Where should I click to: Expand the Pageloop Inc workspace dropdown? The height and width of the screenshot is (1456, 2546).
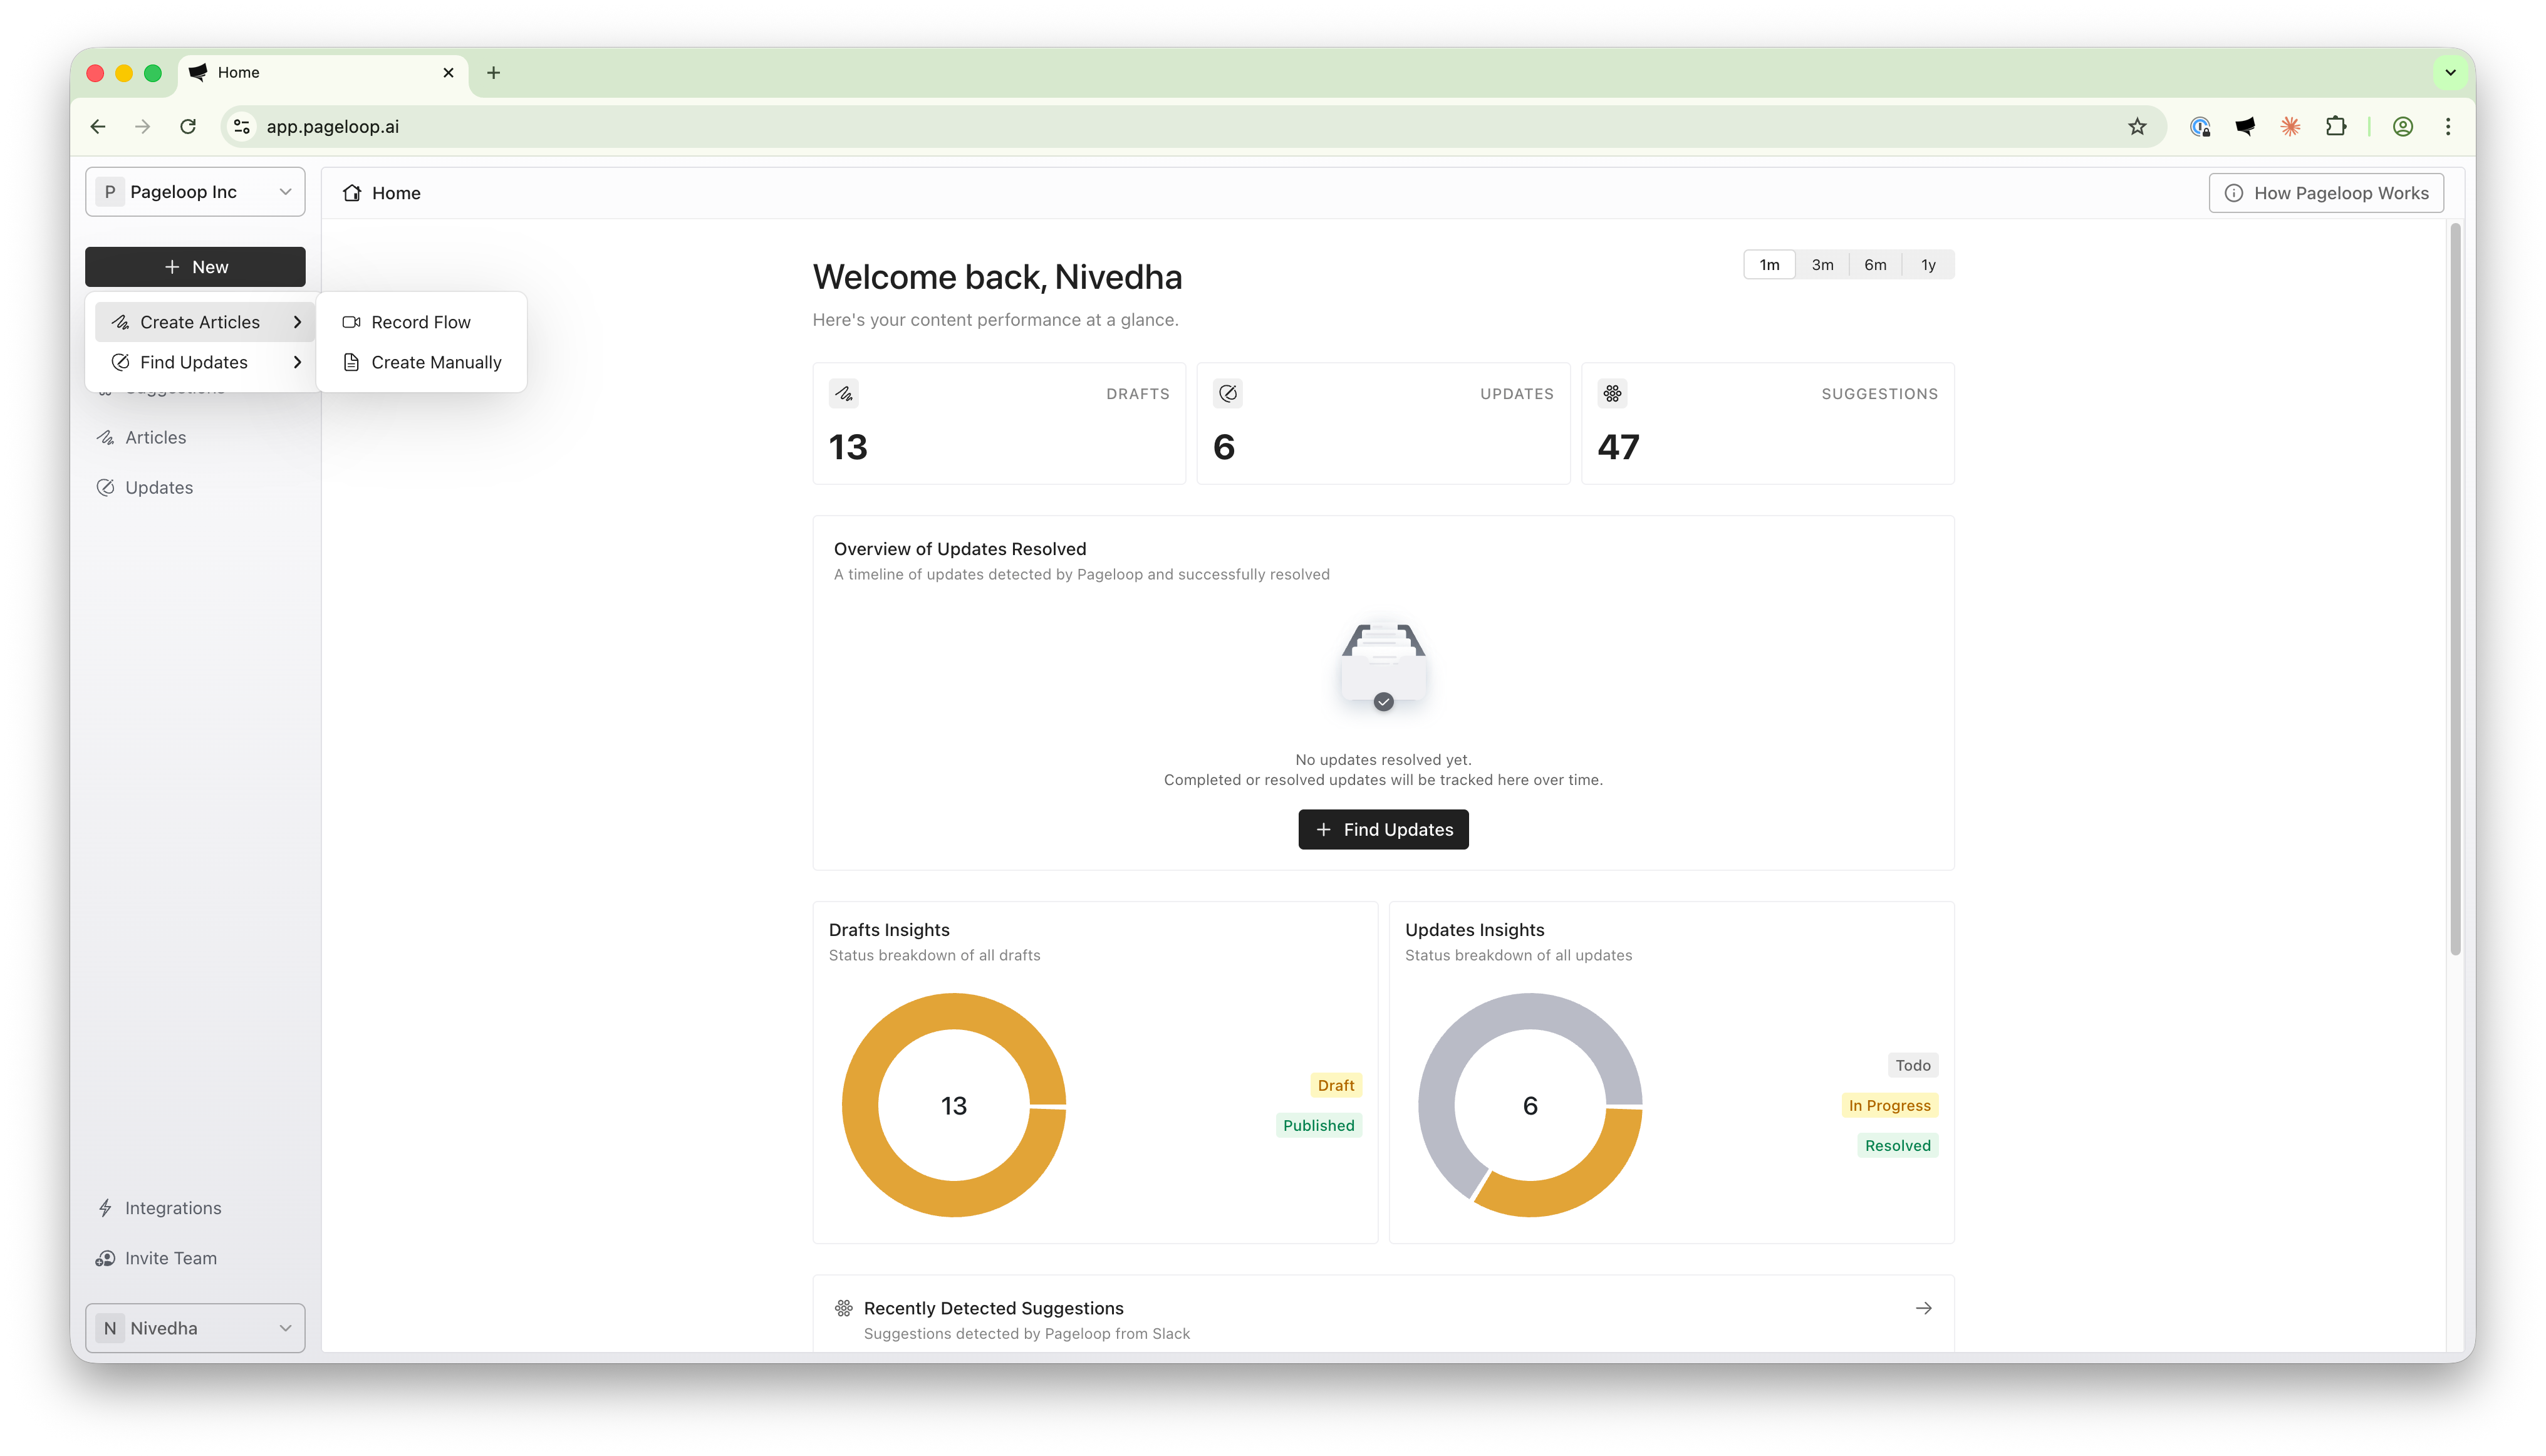coord(195,192)
